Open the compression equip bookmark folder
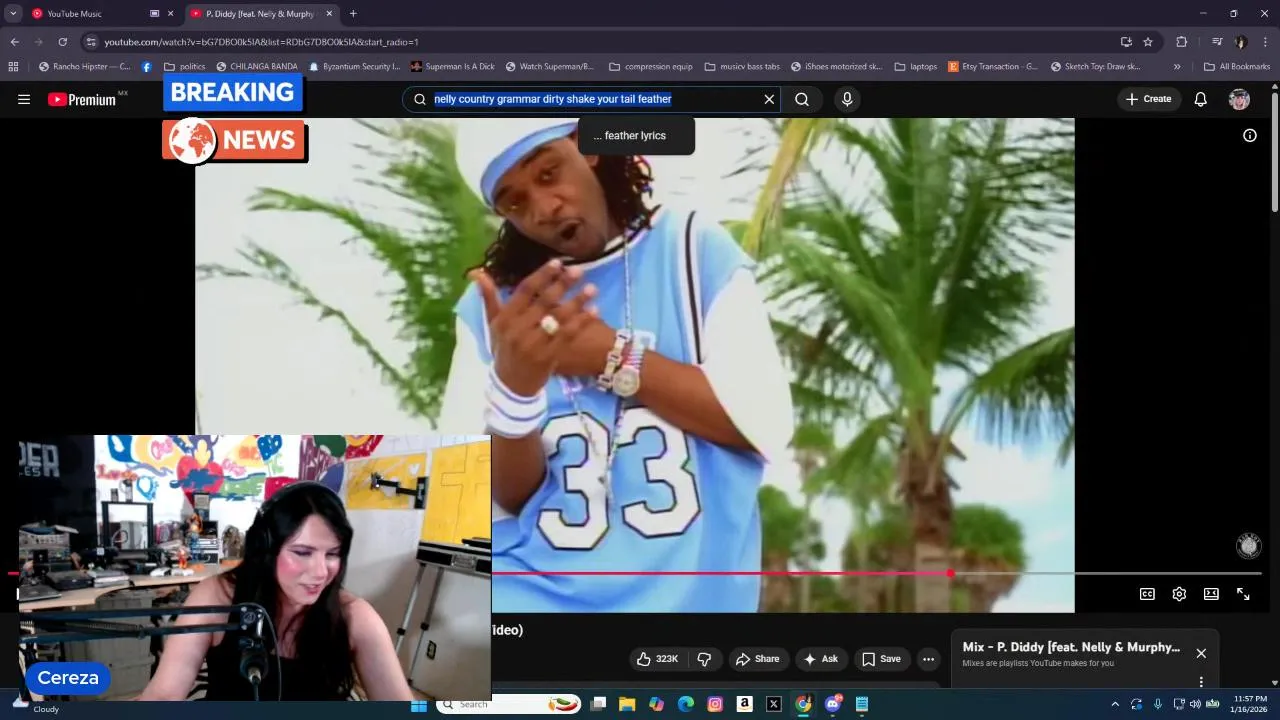The height and width of the screenshot is (720, 1280). 651,67
